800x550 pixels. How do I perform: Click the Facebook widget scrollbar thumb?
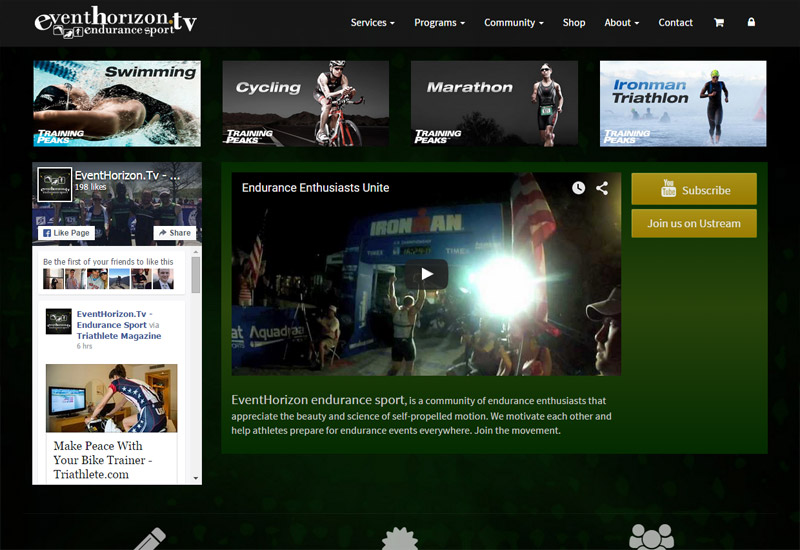pos(196,275)
